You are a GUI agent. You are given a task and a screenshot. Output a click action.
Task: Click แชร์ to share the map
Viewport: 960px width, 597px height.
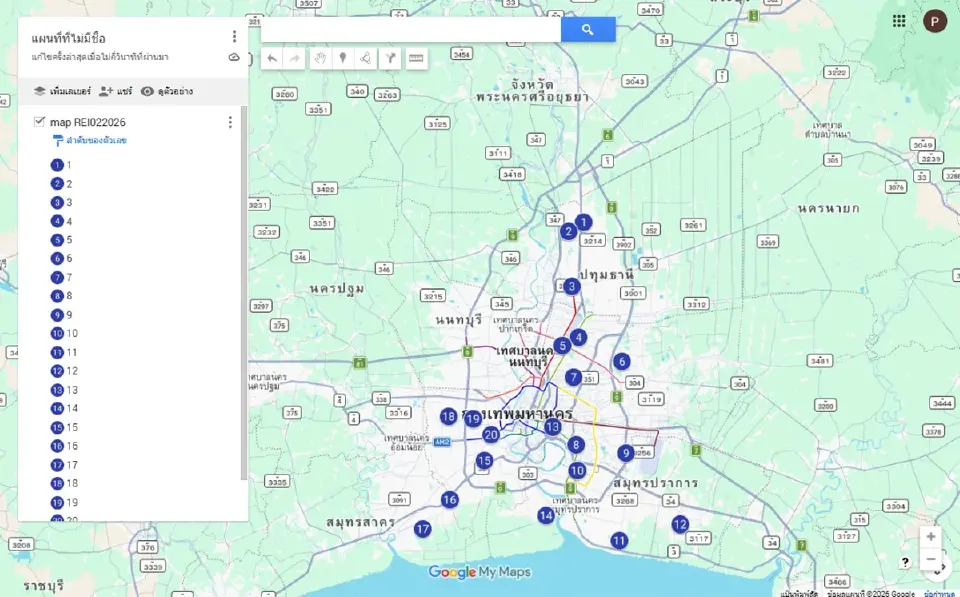click(111, 91)
